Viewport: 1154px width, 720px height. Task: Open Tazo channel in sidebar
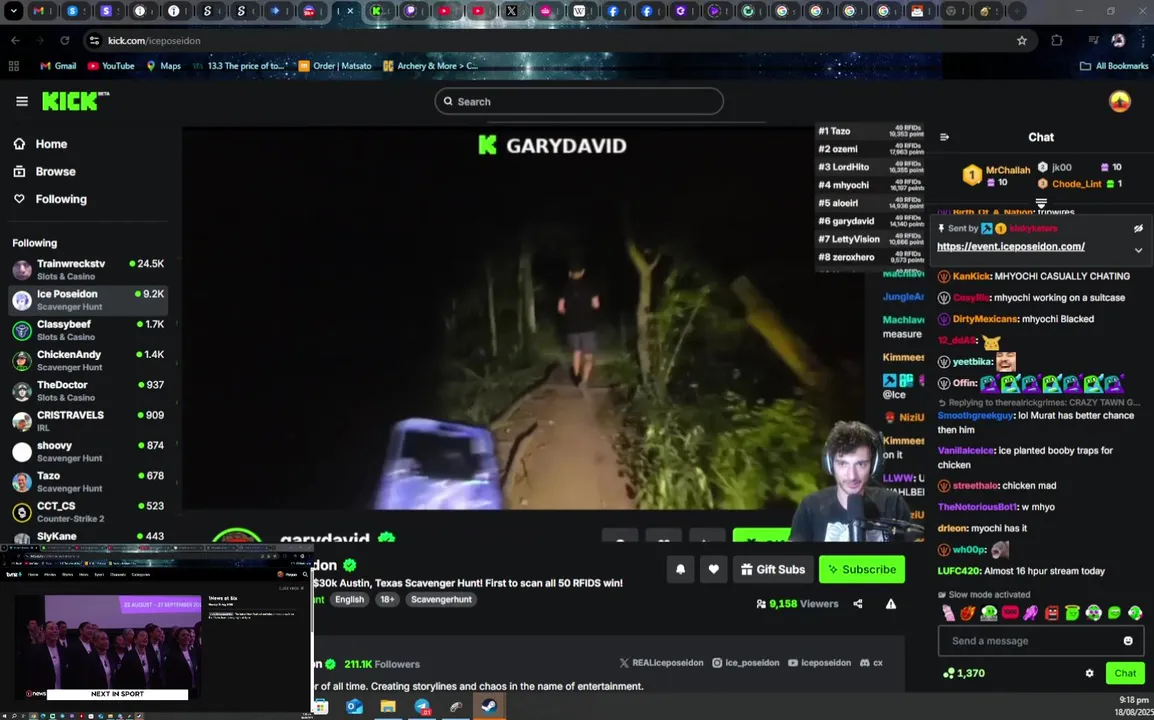point(88,481)
